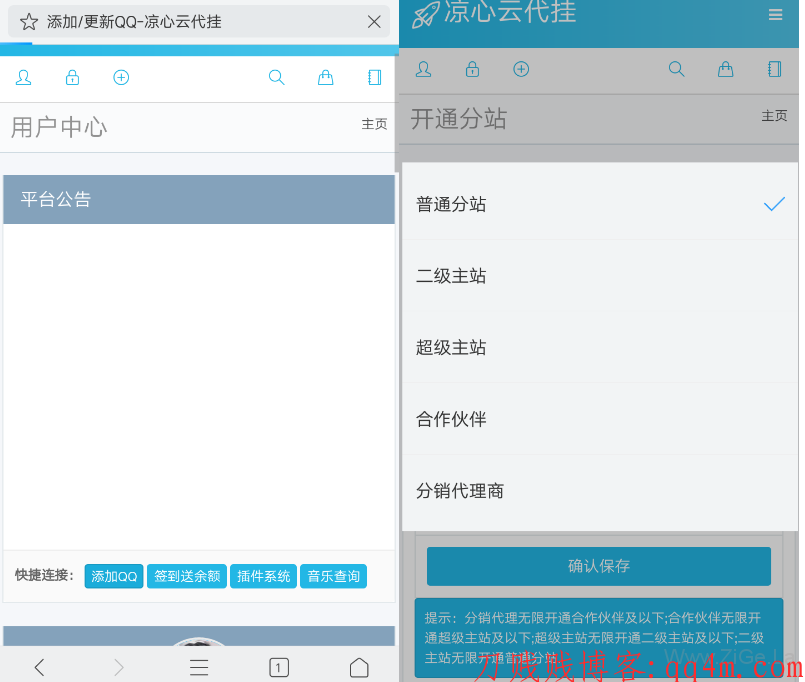Click the 开通分站 page title

458,119
